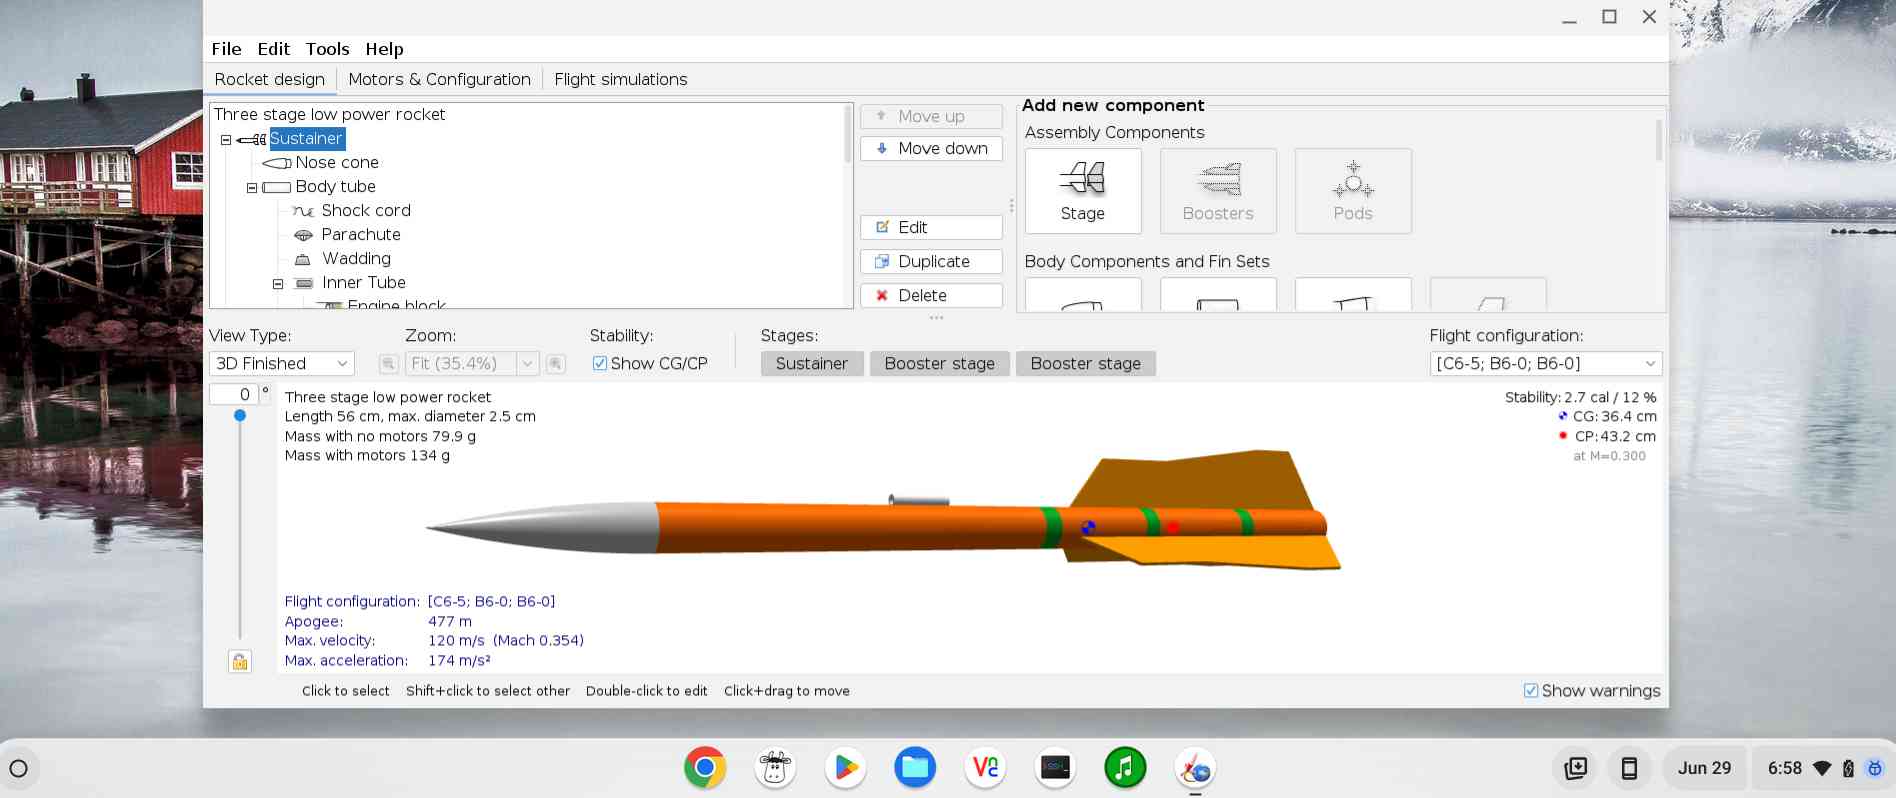Switch to the Flight simulations tab

pyautogui.click(x=621, y=80)
